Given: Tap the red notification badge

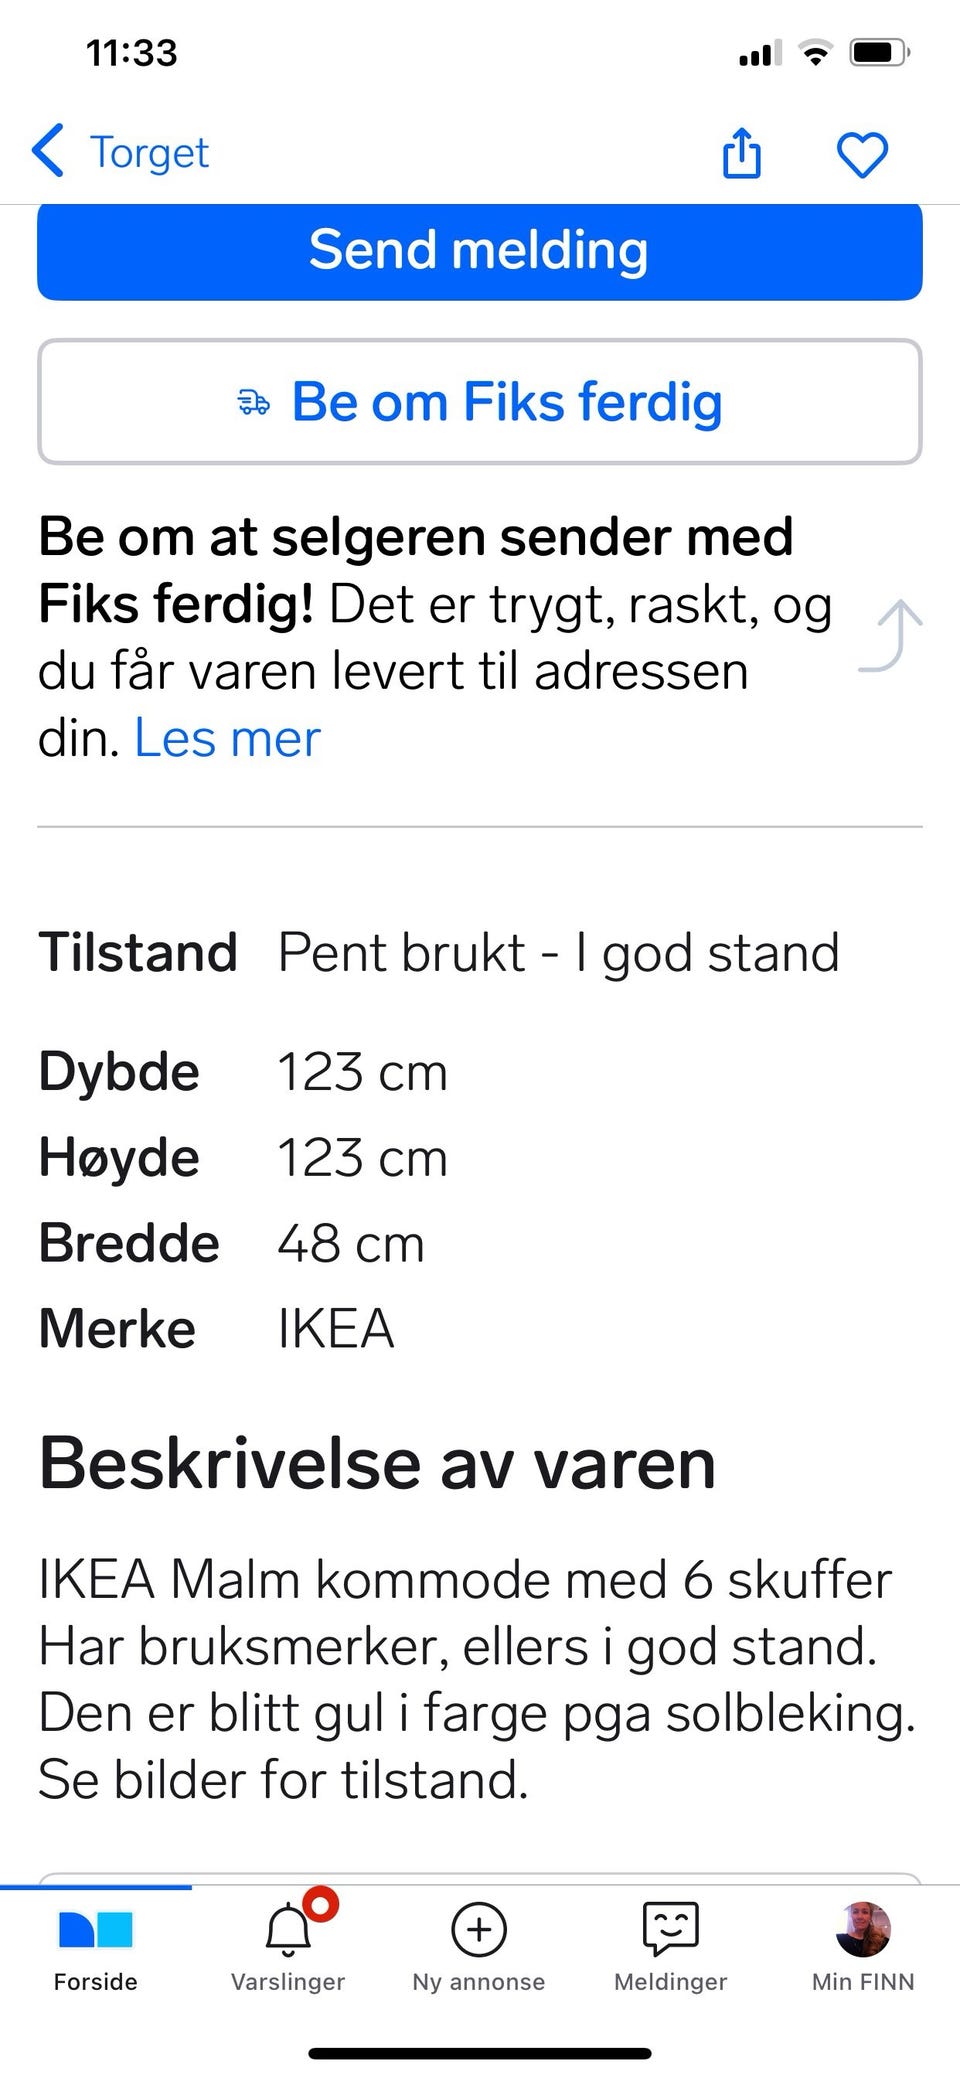Looking at the screenshot, I should [321, 1905].
